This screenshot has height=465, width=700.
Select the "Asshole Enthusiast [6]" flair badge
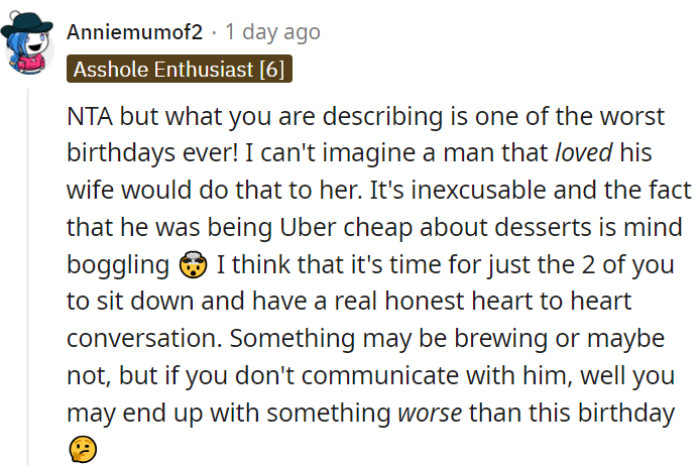179,71
